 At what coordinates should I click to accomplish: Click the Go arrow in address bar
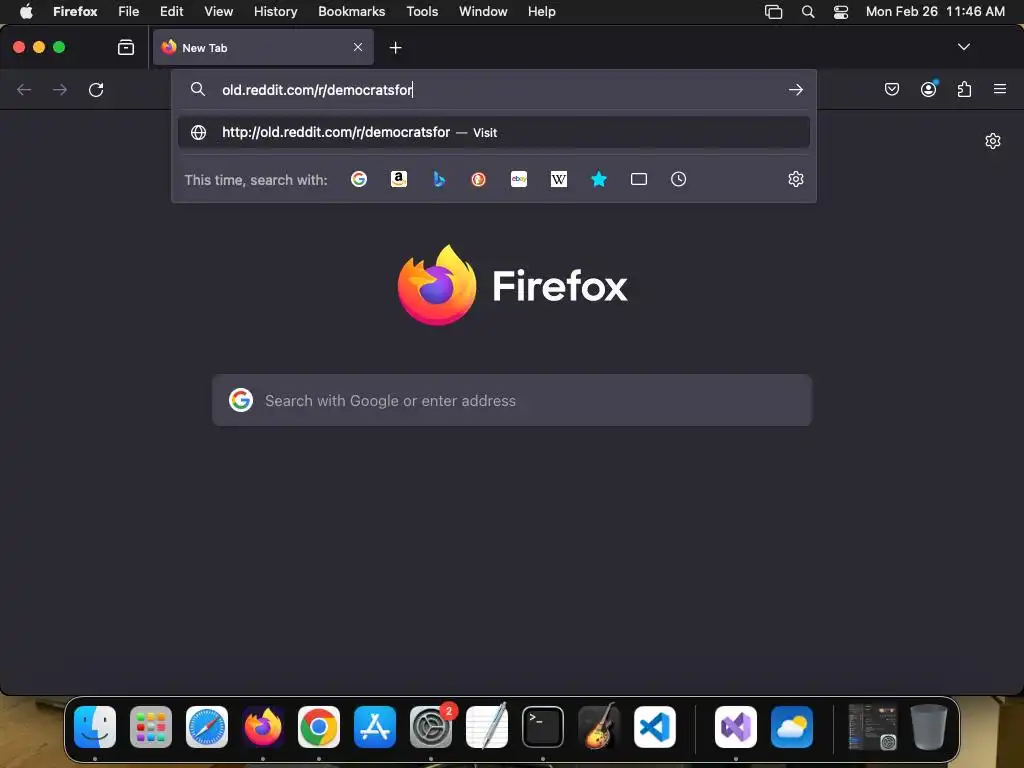[795, 89]
